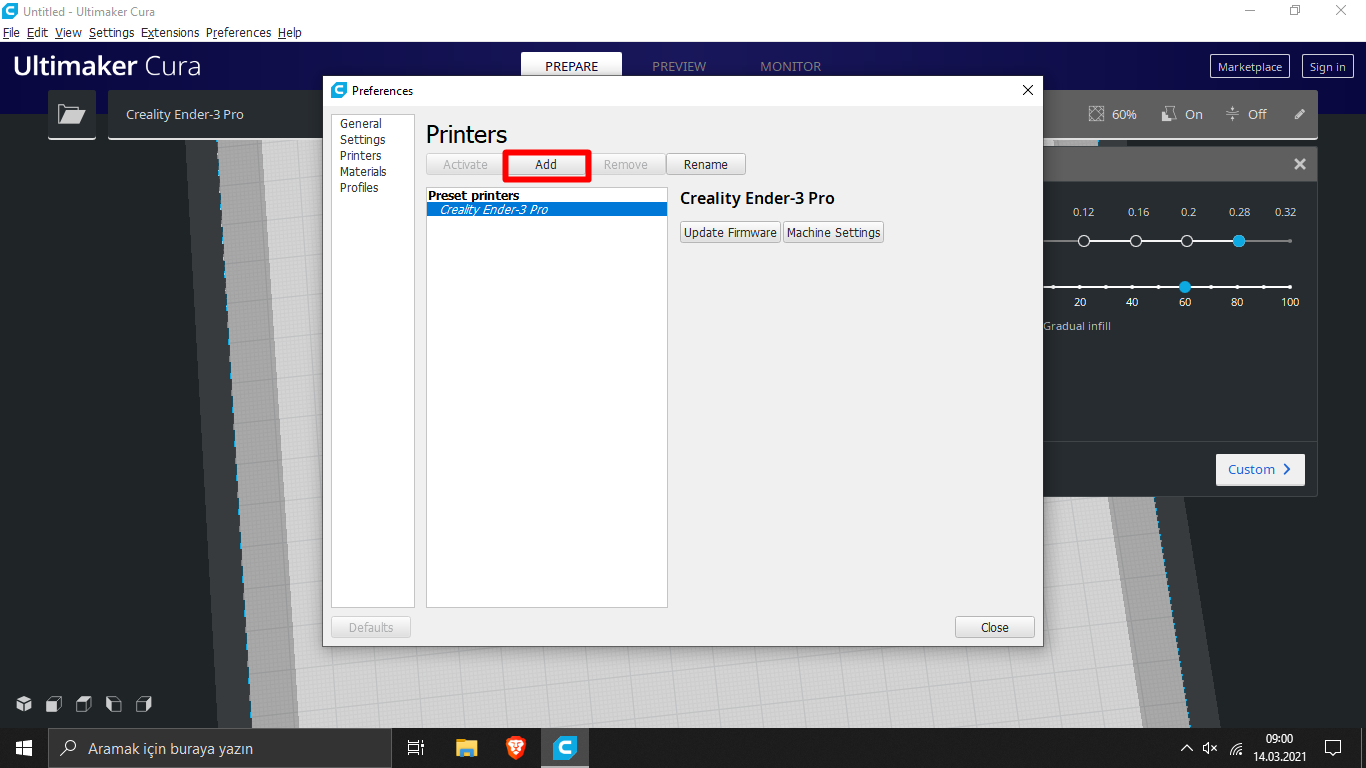Screen dimensions: 1366x768
Task: Open Machine Settings
Action: 833,233
